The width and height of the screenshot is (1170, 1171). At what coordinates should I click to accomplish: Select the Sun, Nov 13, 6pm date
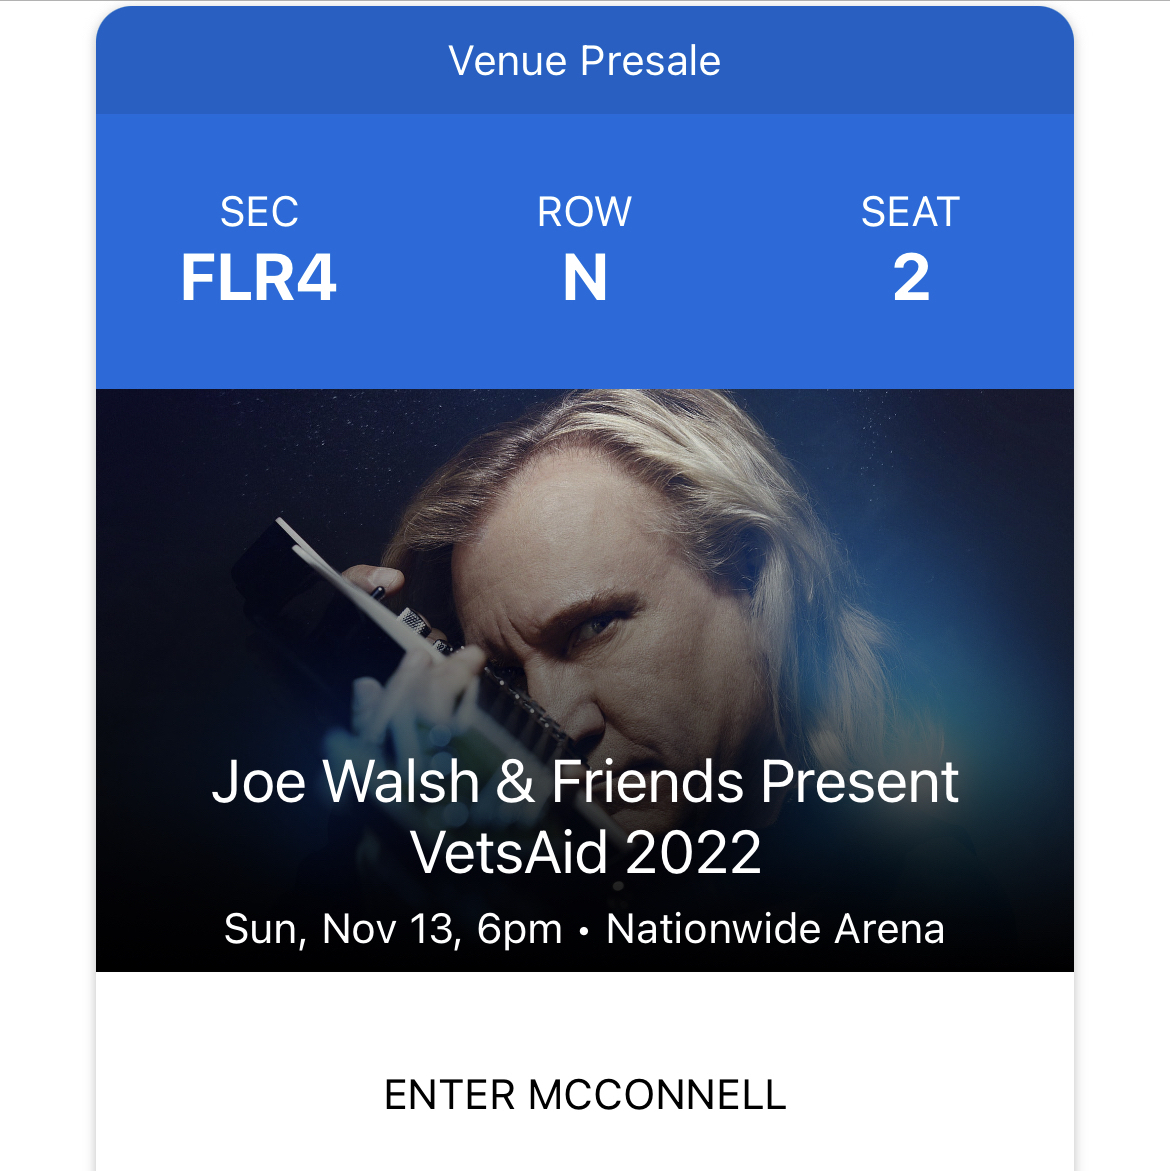click(x=393, y=929)
